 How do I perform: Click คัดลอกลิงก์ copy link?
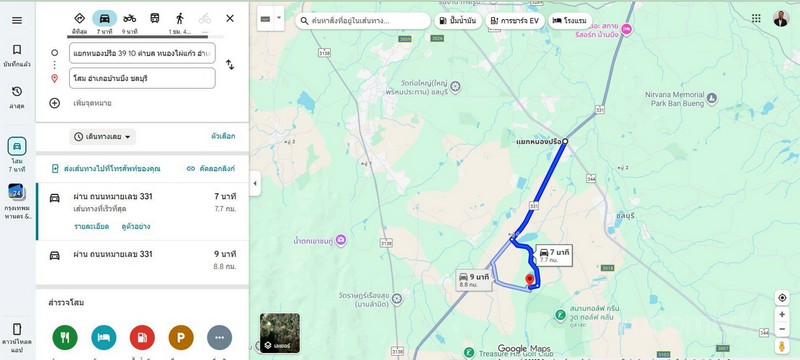tap(211, 168)
